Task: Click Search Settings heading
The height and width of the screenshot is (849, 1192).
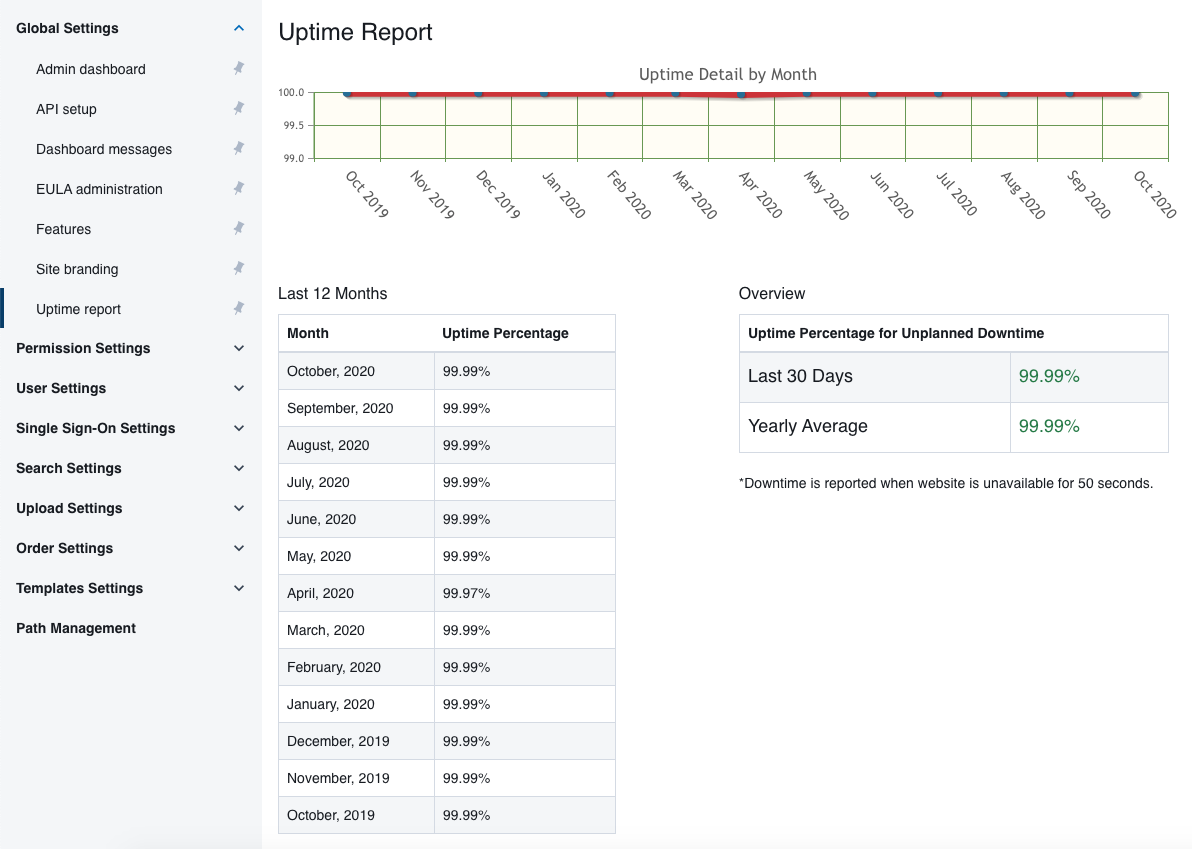Action: 68,468
